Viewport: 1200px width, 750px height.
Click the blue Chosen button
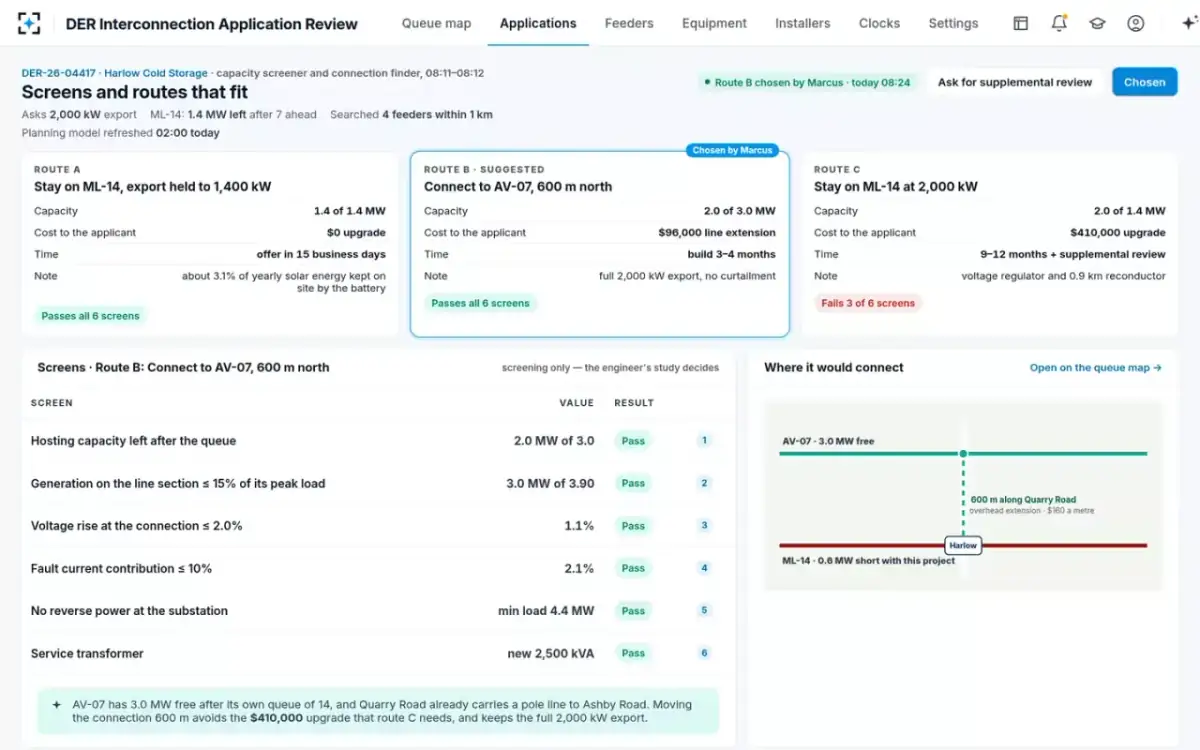click(1144, 82)
